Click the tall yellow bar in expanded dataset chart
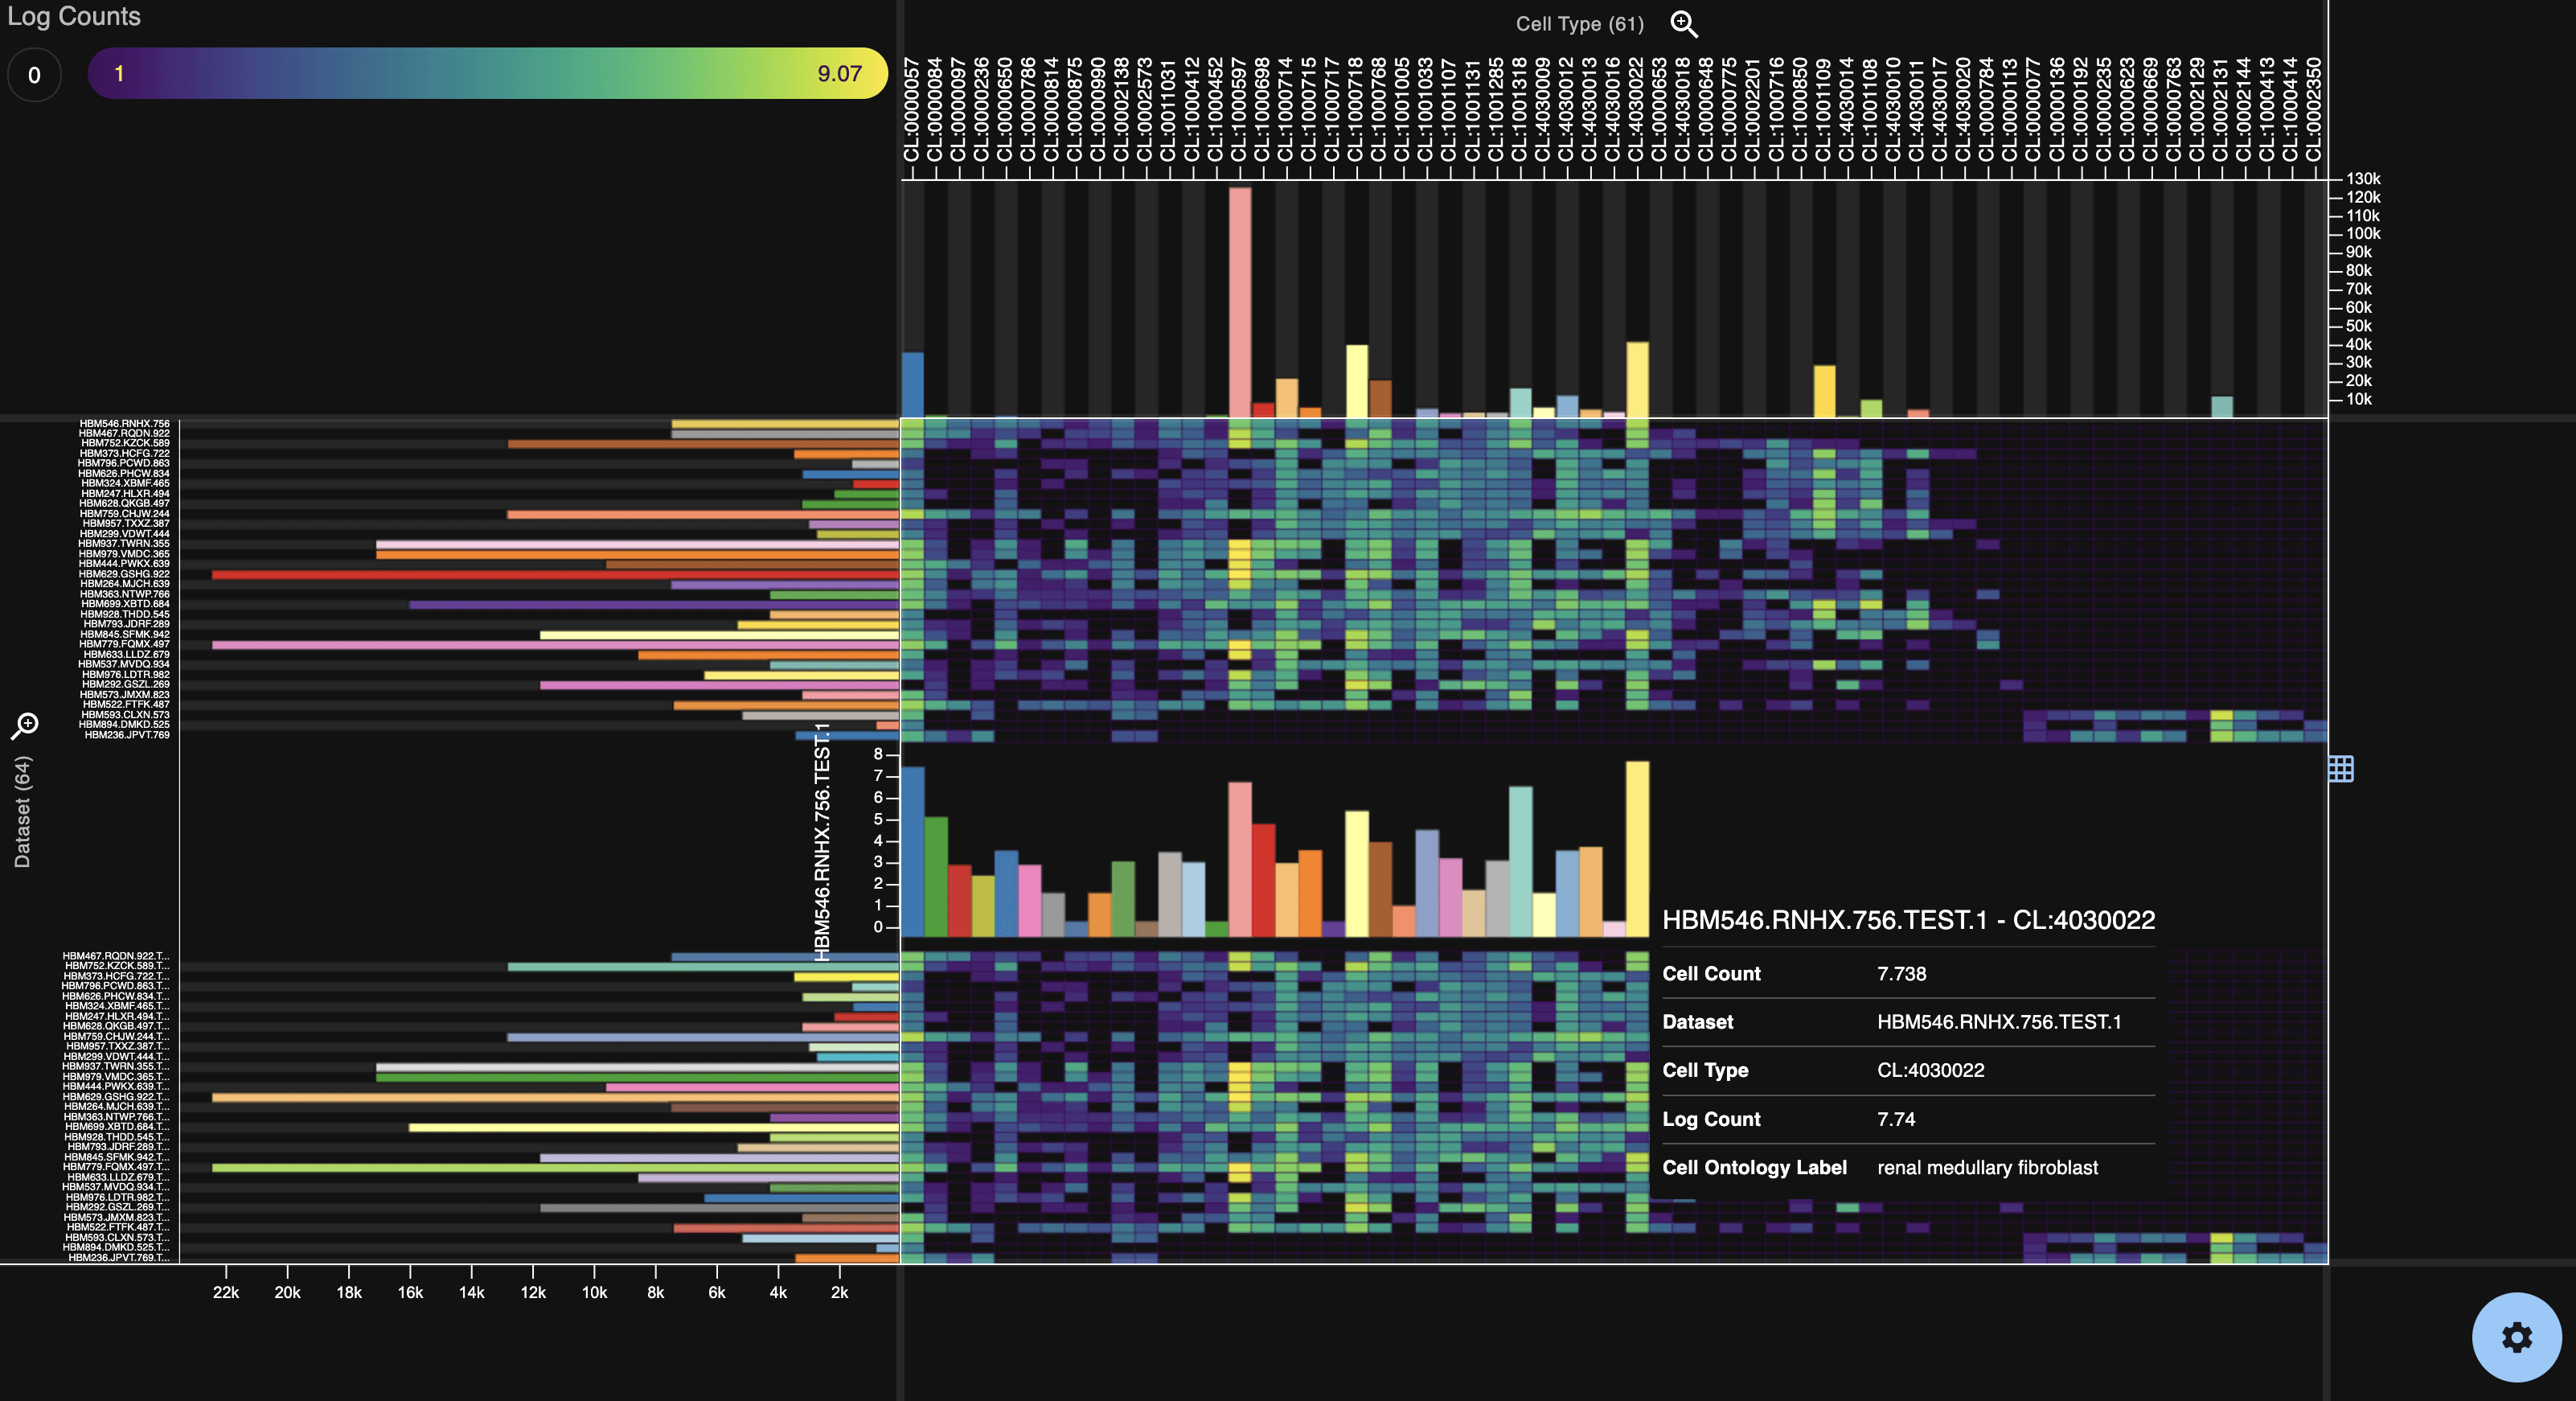The image size is (2576, 1401). pyautogui.click(x=1637, y=850)
